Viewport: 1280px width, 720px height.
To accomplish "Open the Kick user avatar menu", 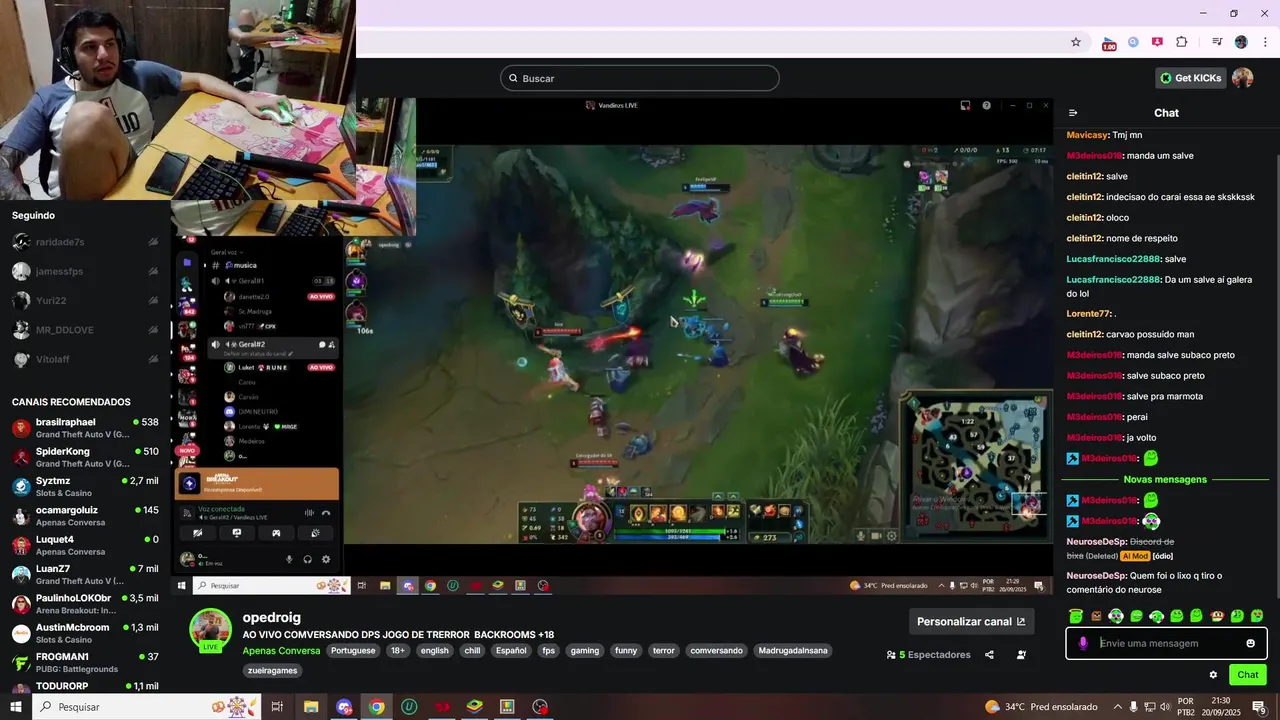I will coord(1243,78).
